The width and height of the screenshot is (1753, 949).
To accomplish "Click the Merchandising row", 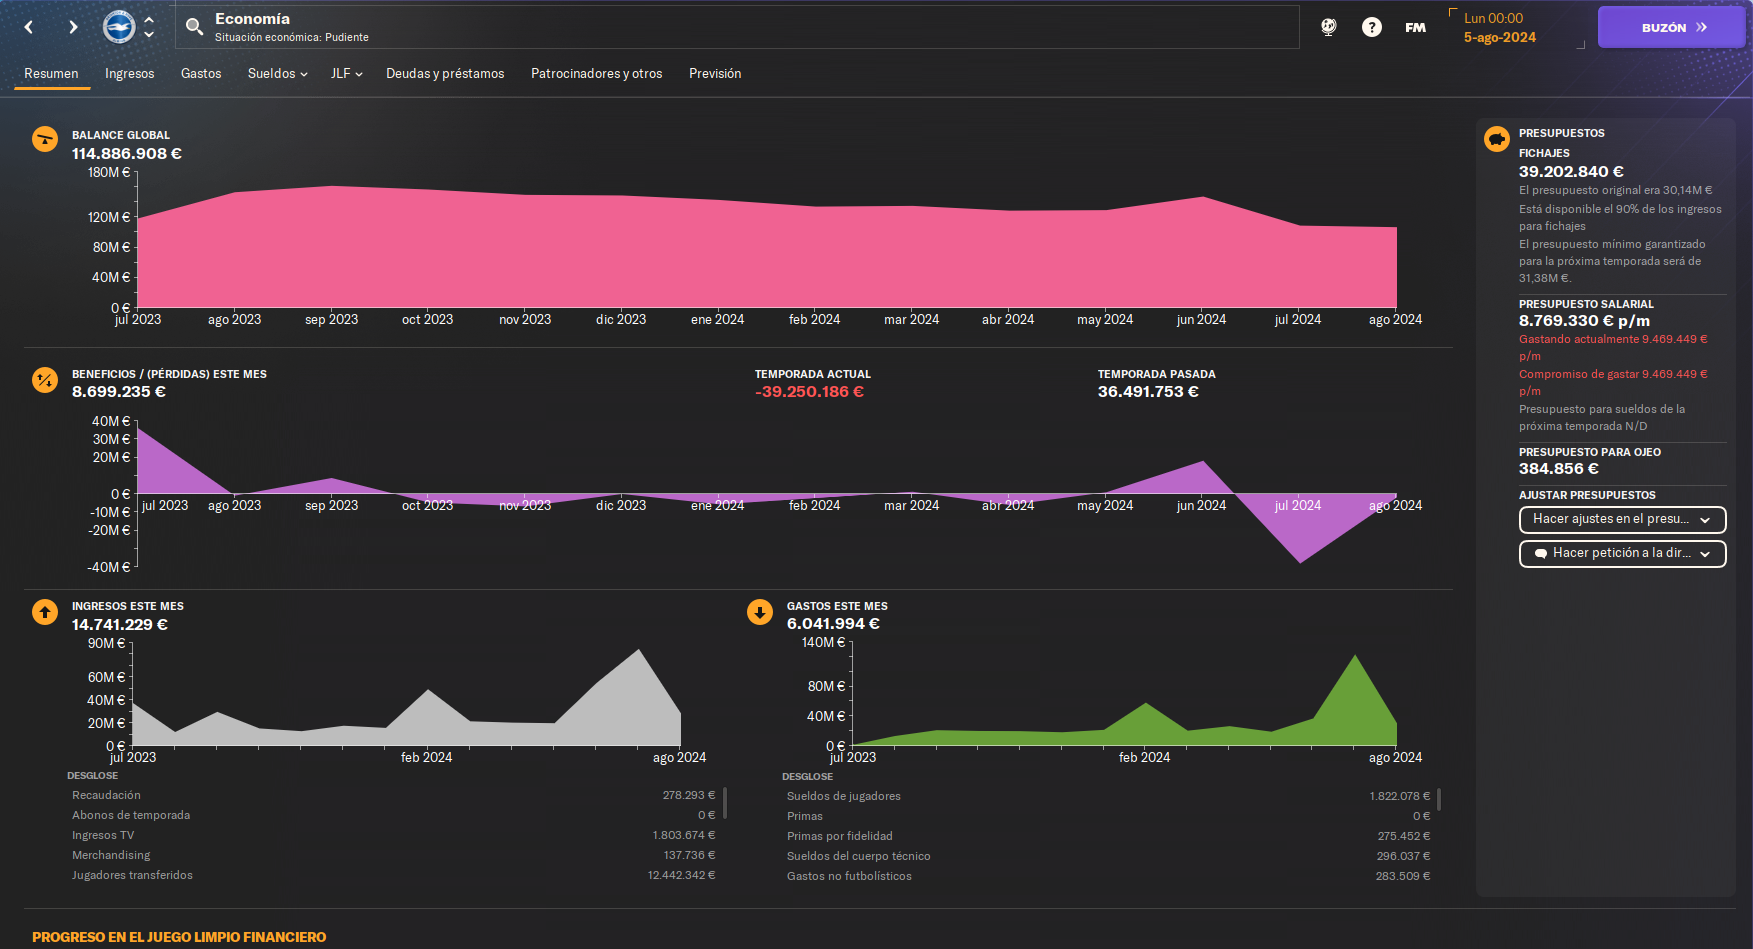I will pyautogui.click(x=393, y=855).
